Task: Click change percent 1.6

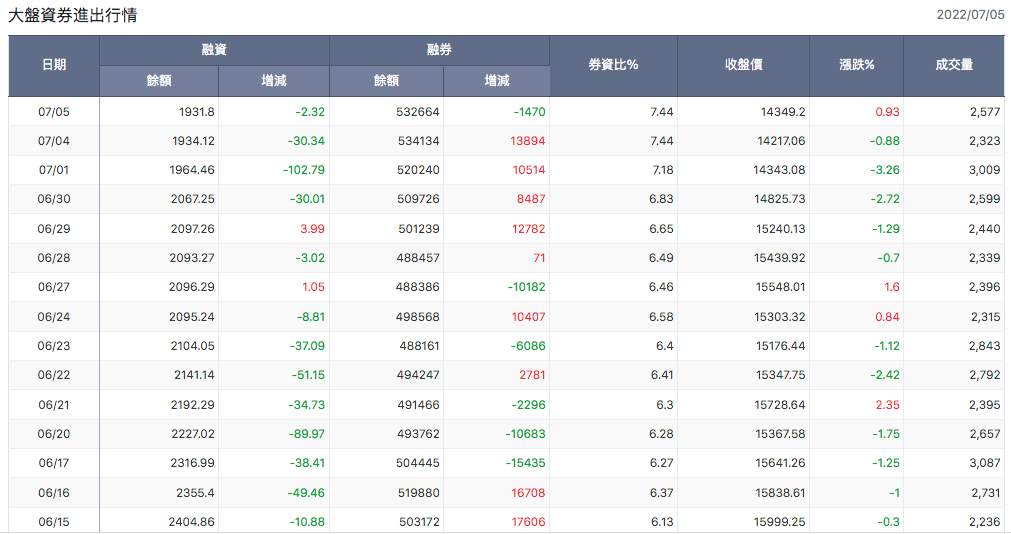Action: [892, 287]
